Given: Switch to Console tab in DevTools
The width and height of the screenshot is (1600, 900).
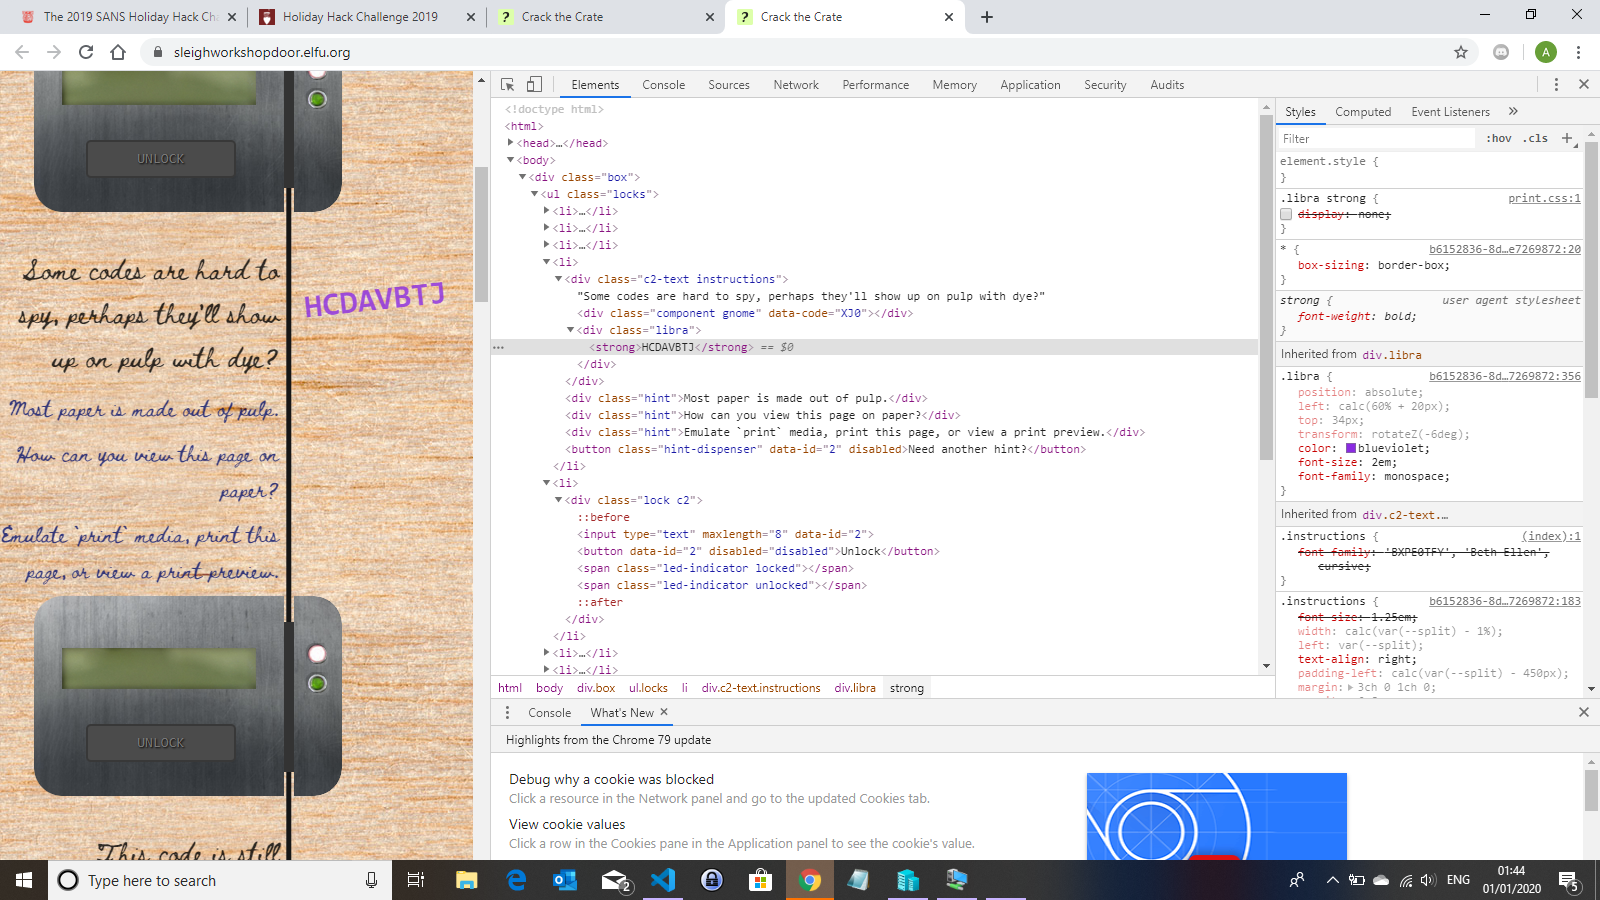Looking at the screenshot, I should (x=664, y=85).
